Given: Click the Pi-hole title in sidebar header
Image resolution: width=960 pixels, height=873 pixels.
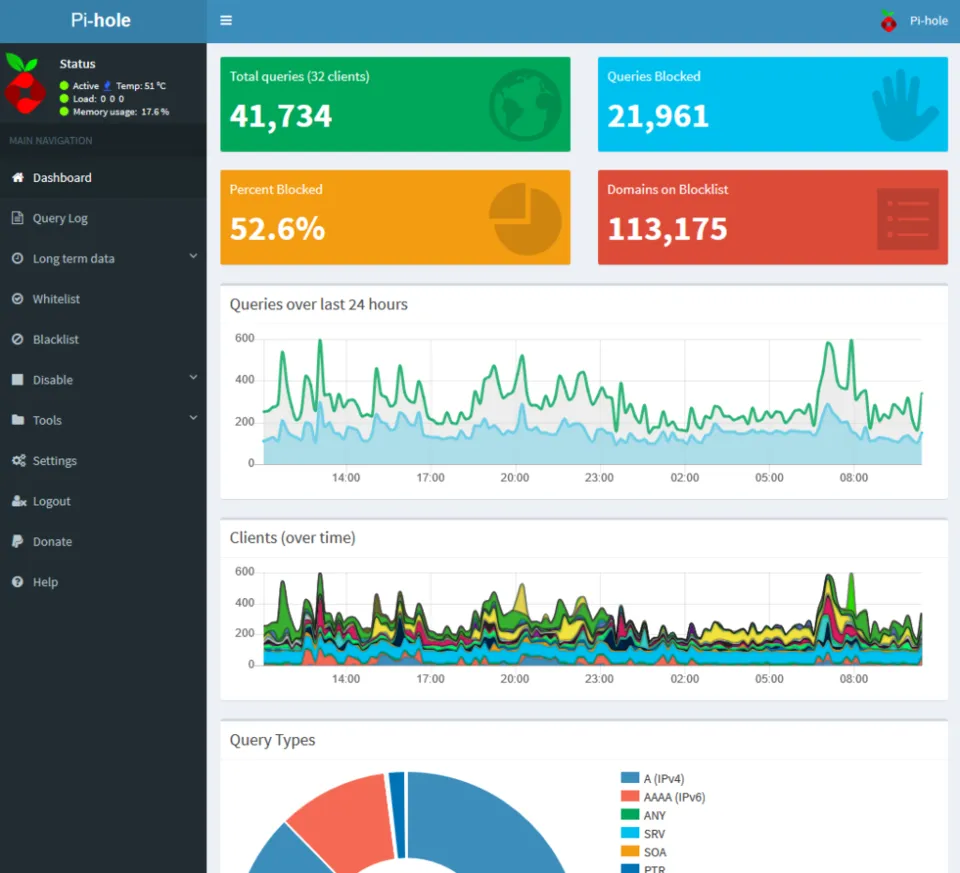Looking at the screenshot, I should coord(100,20).
